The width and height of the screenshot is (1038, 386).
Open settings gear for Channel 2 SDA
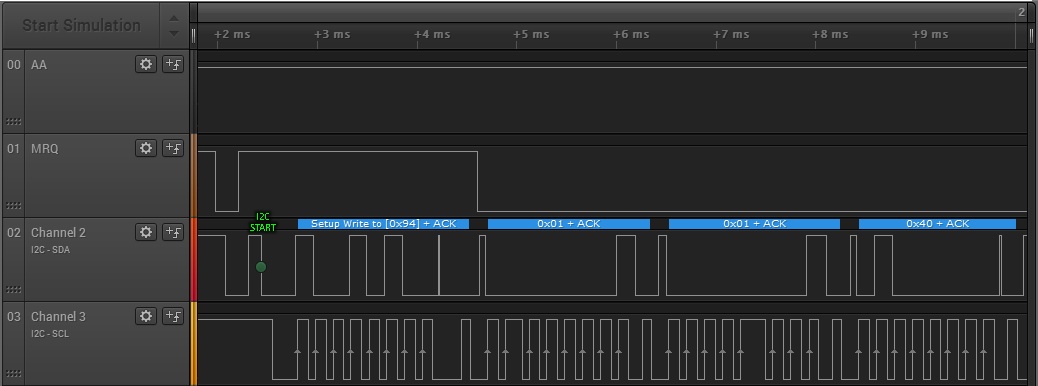(x=146, y=232)
